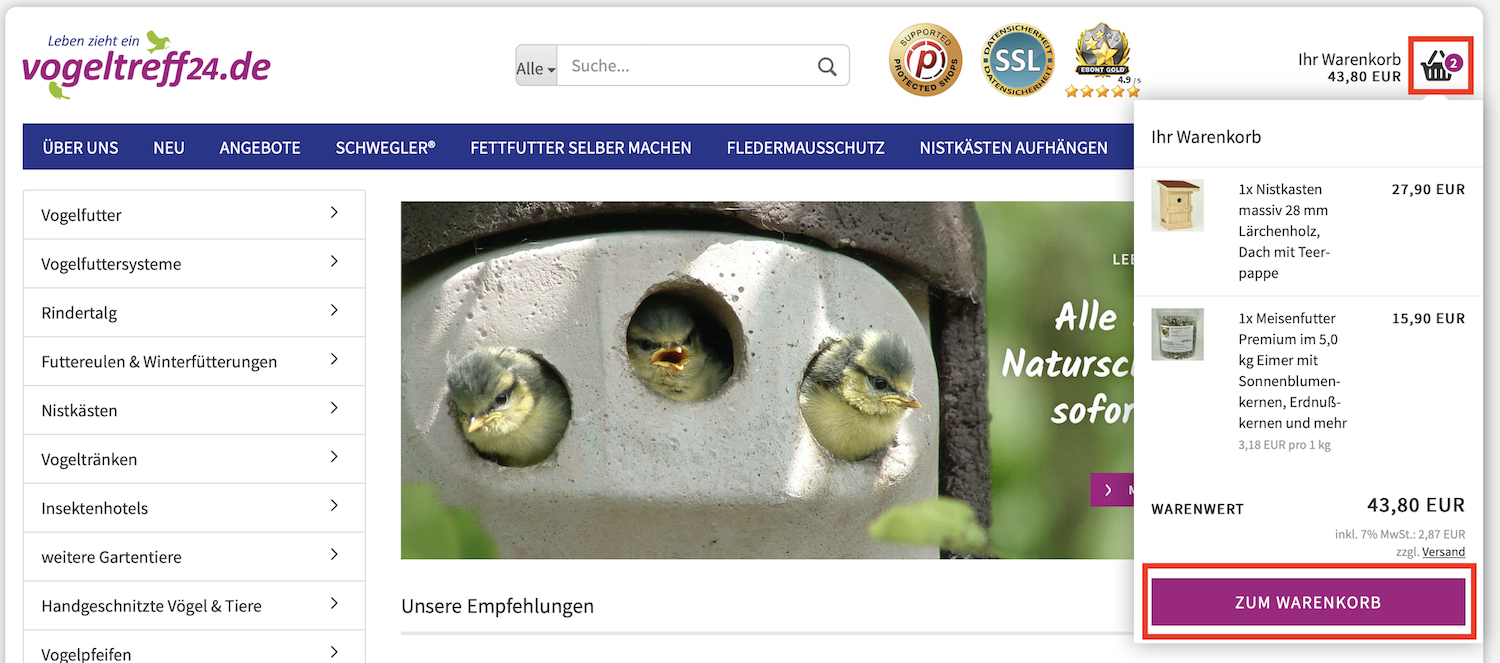The width and height of the screenshot is (1500, 663).
Task: Click the magnifier search icon
Action: (x=827, y=66)
